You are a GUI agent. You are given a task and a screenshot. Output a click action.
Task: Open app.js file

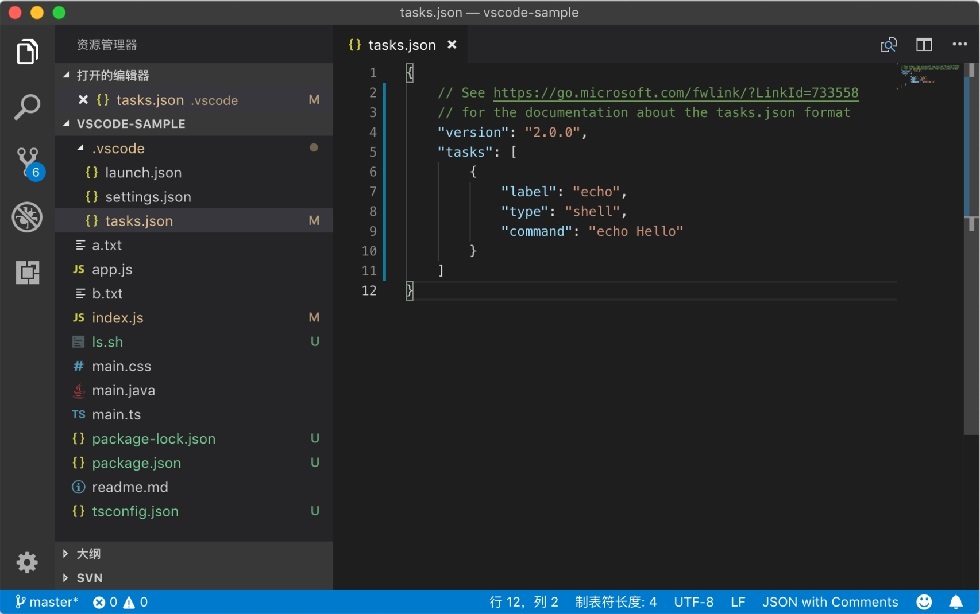click(x=194, y=269)
